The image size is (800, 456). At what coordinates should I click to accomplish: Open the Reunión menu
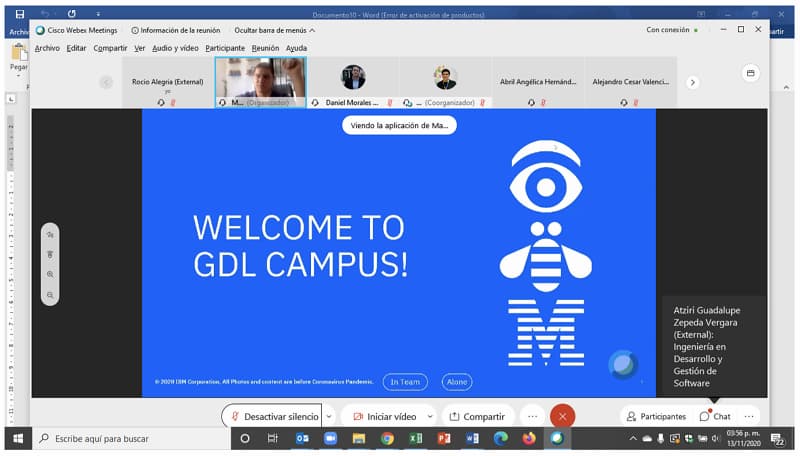[x=265, y=48]
